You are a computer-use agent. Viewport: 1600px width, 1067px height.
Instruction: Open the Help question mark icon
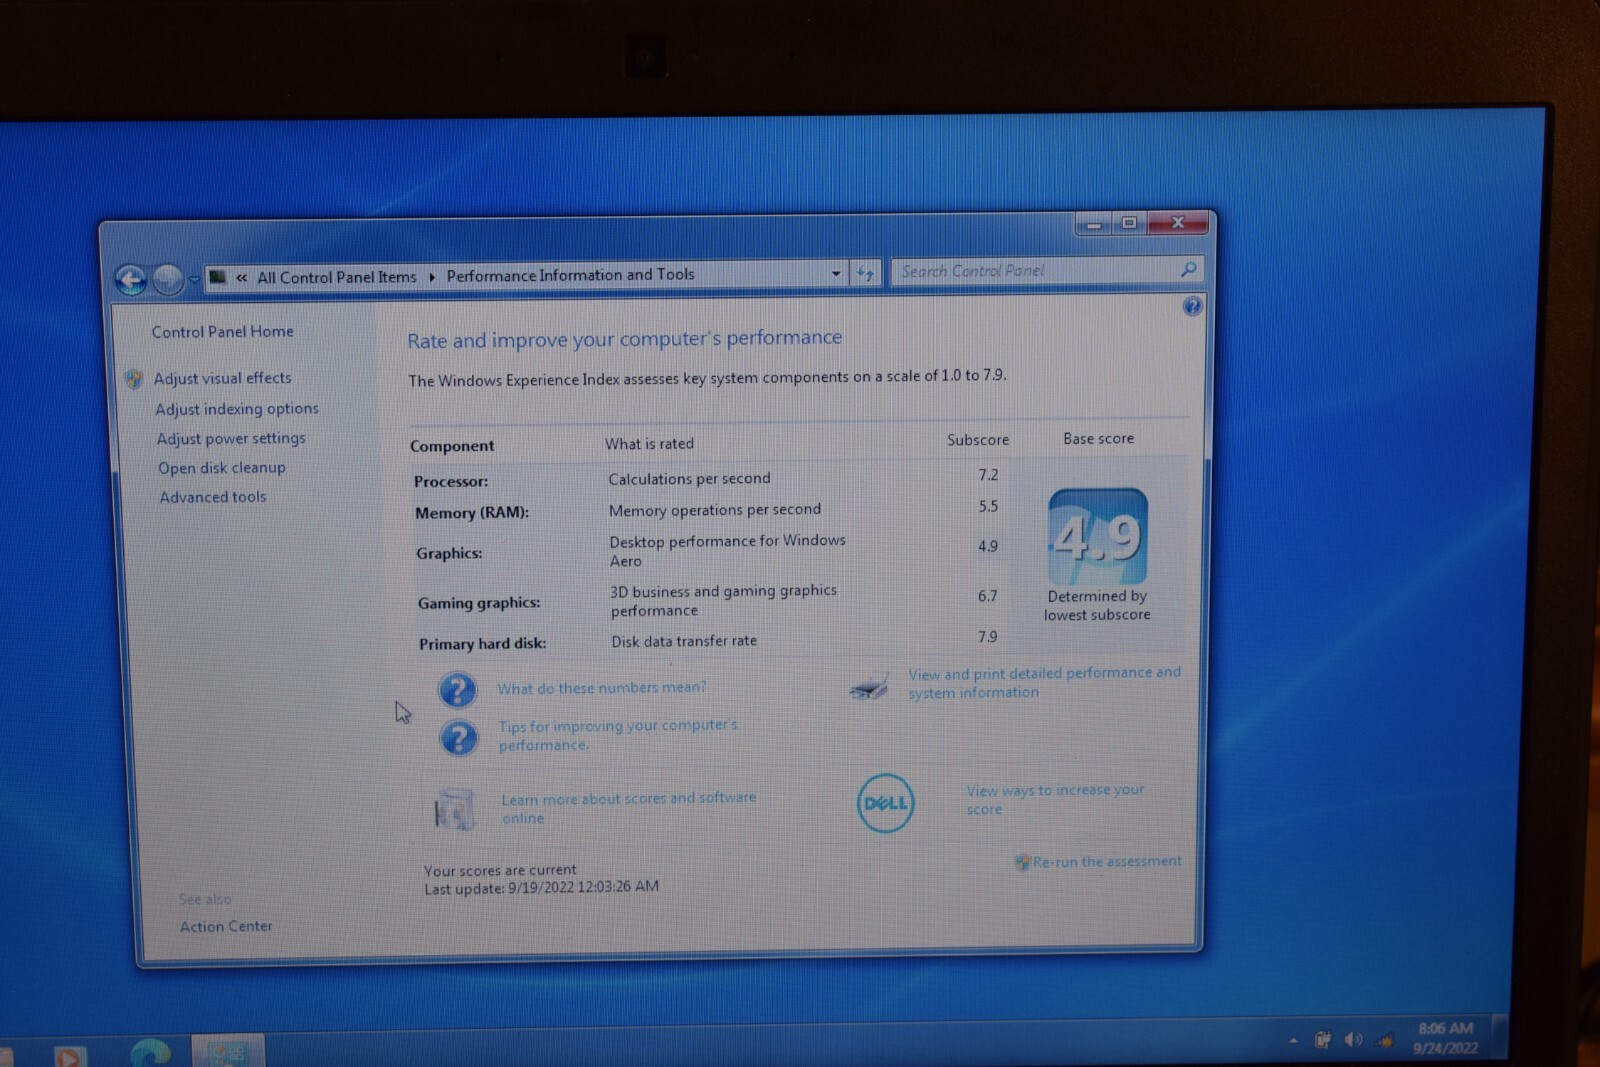tap(1192, 306)
